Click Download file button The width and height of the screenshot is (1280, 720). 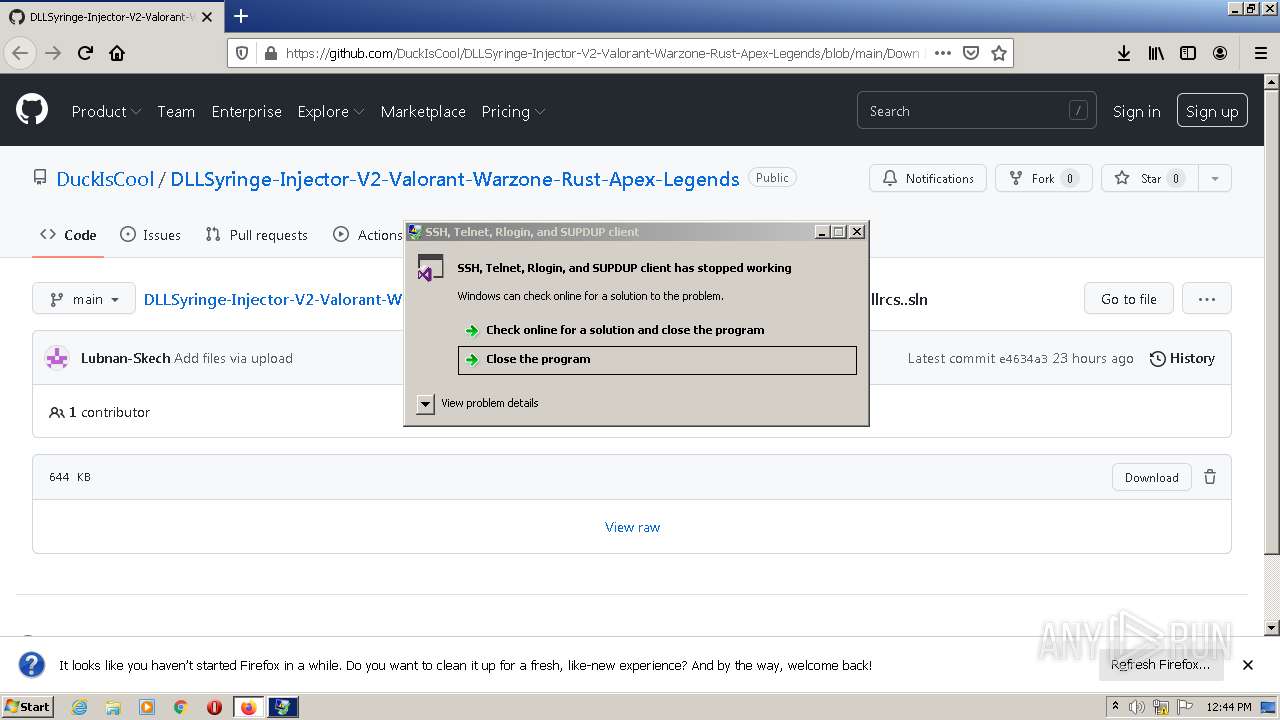coord(1152,477)
